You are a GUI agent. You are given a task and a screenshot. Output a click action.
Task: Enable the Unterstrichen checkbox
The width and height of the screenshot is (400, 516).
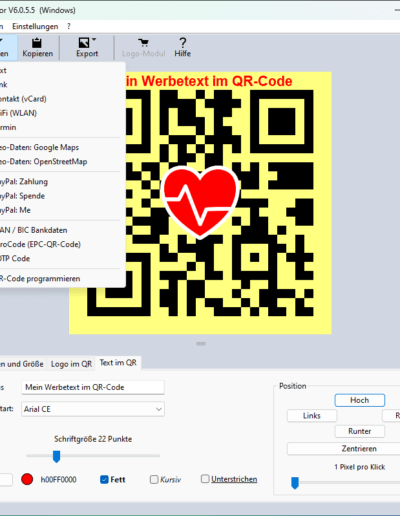pos(205,479)
